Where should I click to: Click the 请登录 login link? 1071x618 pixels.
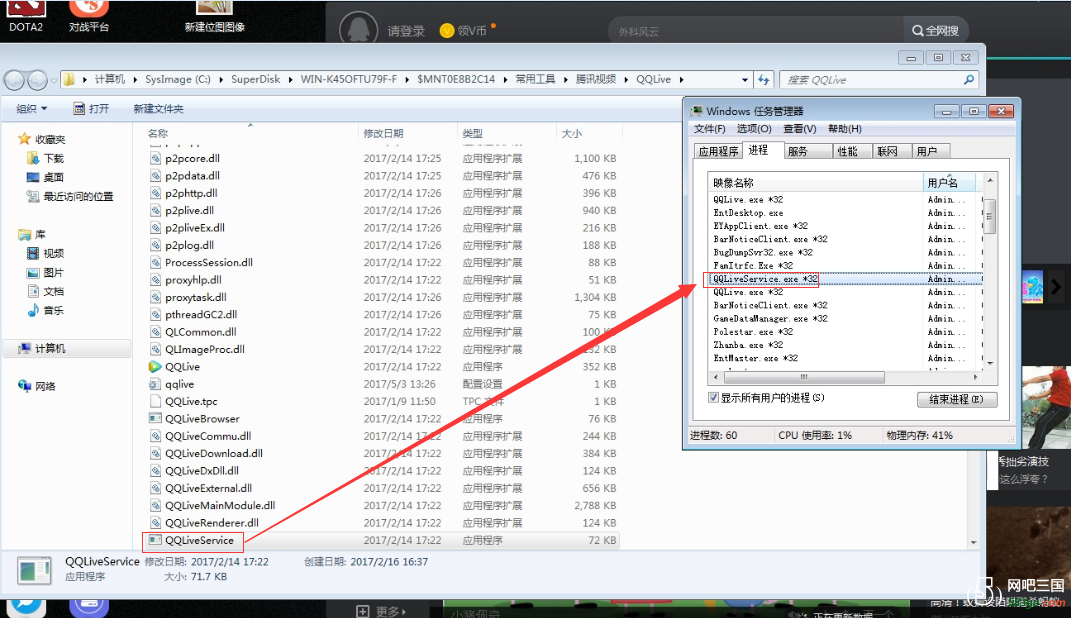pos(406,31)
